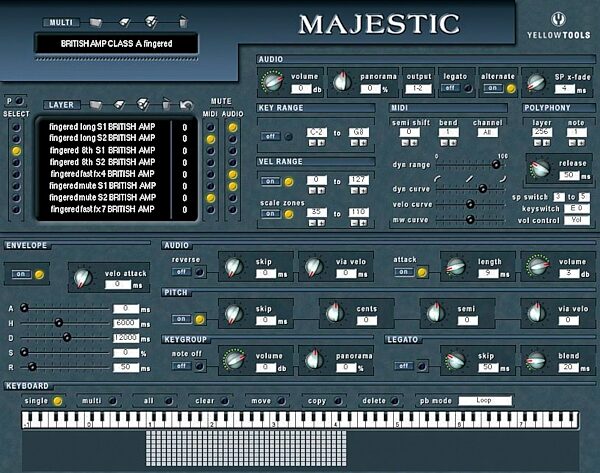The width and height of the screenshot is (600, 473).
Task: Open the sp switch 3 field
Action: (x=559, y=197)
